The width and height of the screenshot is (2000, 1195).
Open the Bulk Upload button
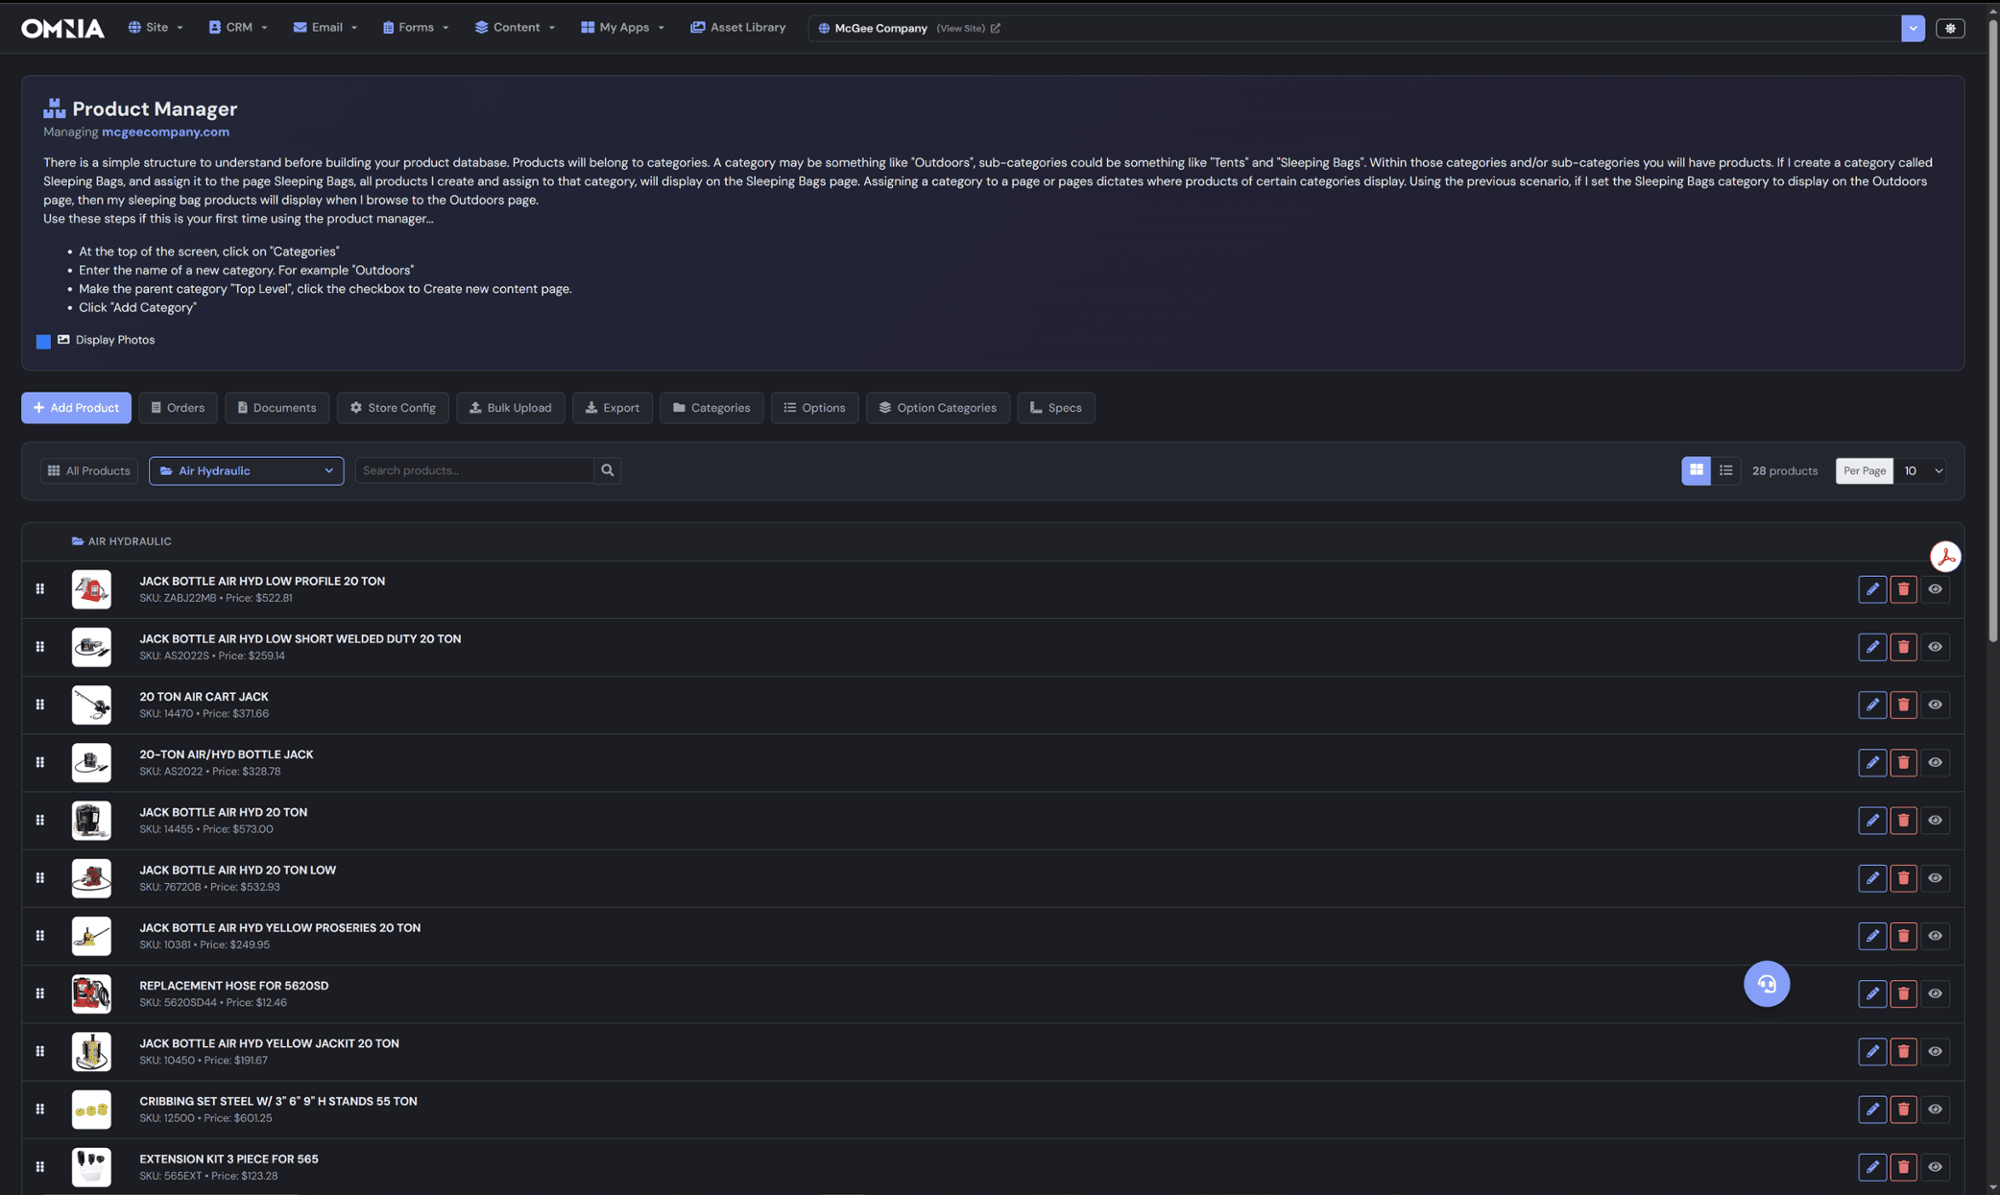(x=510, y=408)
